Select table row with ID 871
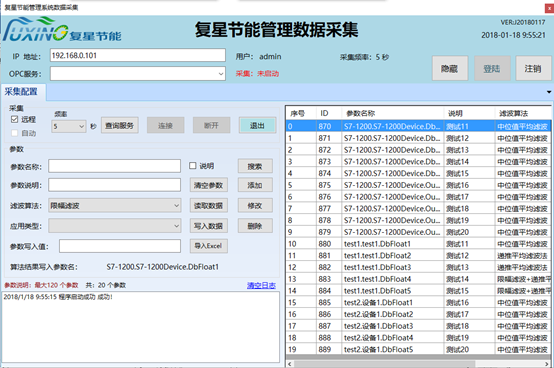The image size is (554, 368). click(418, 138)
